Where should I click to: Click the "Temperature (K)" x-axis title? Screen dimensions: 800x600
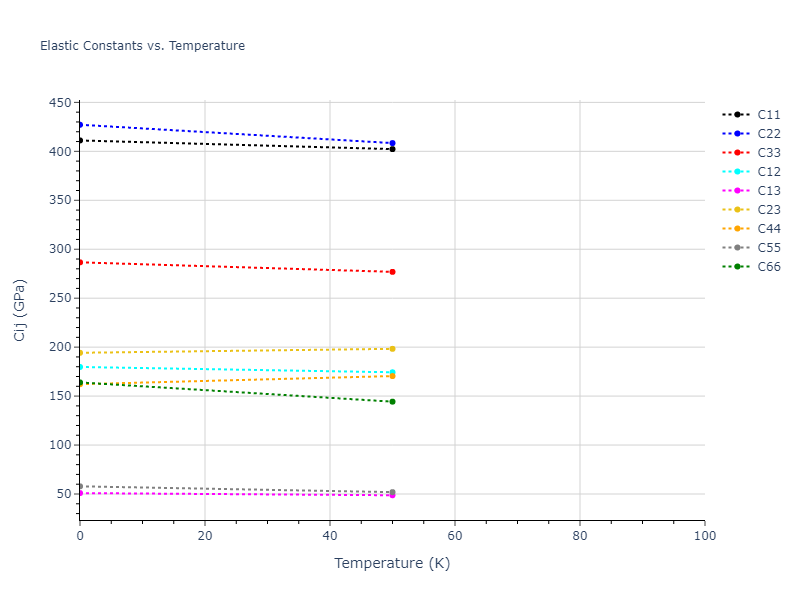point(392,564)
